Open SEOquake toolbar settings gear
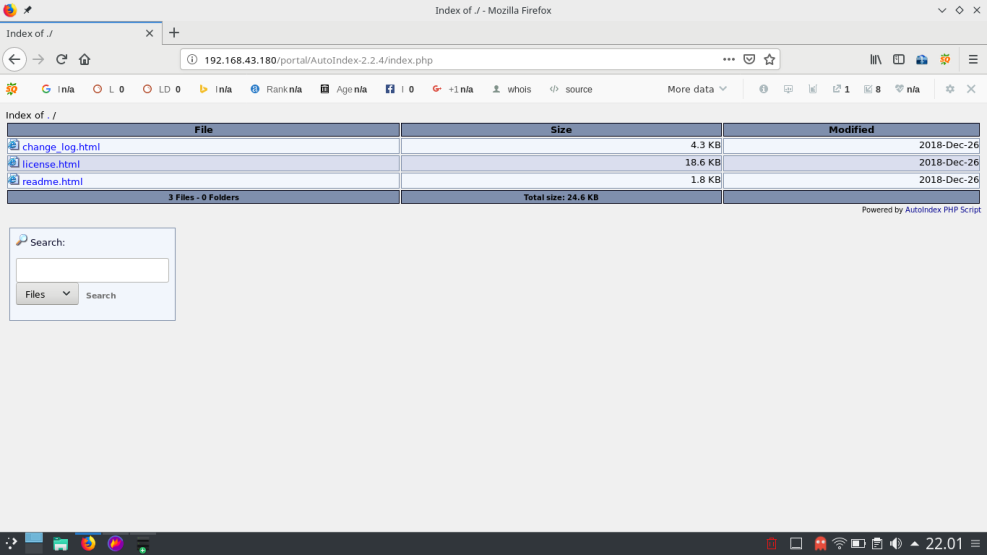Viewport: 987px width, 555px height. point(950,89)
